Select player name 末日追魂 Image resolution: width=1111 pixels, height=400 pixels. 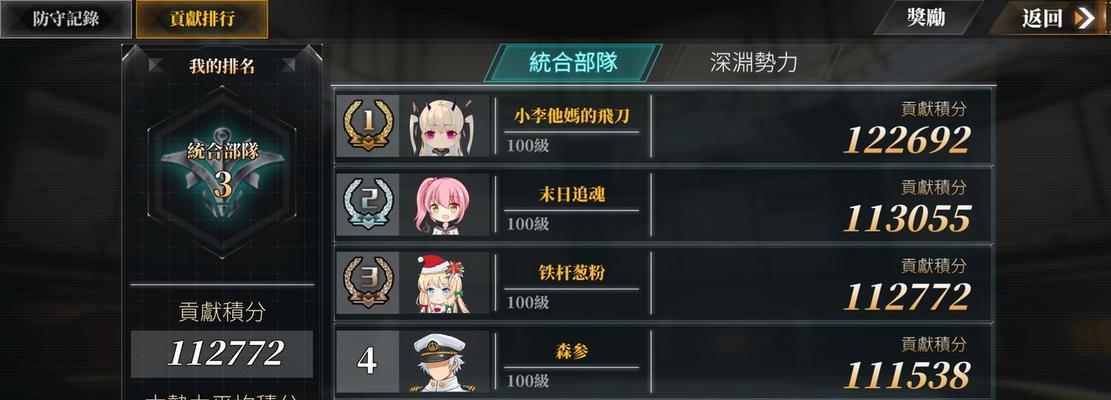[571, 194]
